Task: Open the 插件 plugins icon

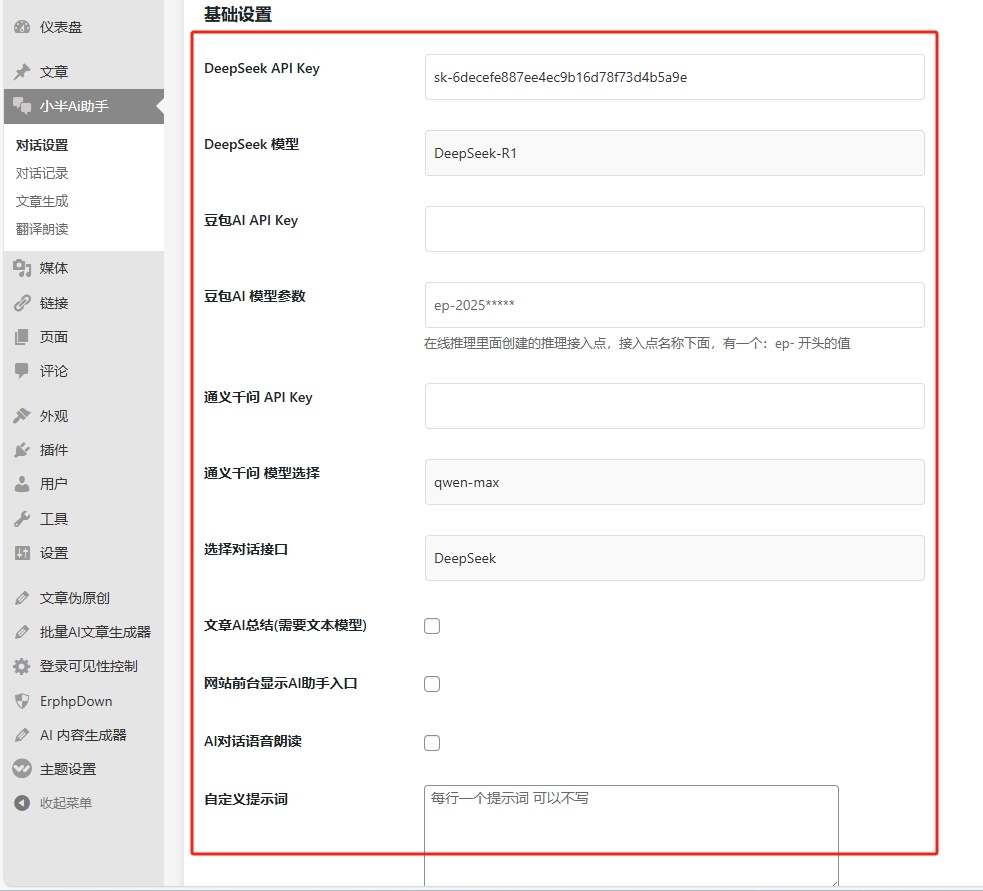Action: [x=21, y=449]
